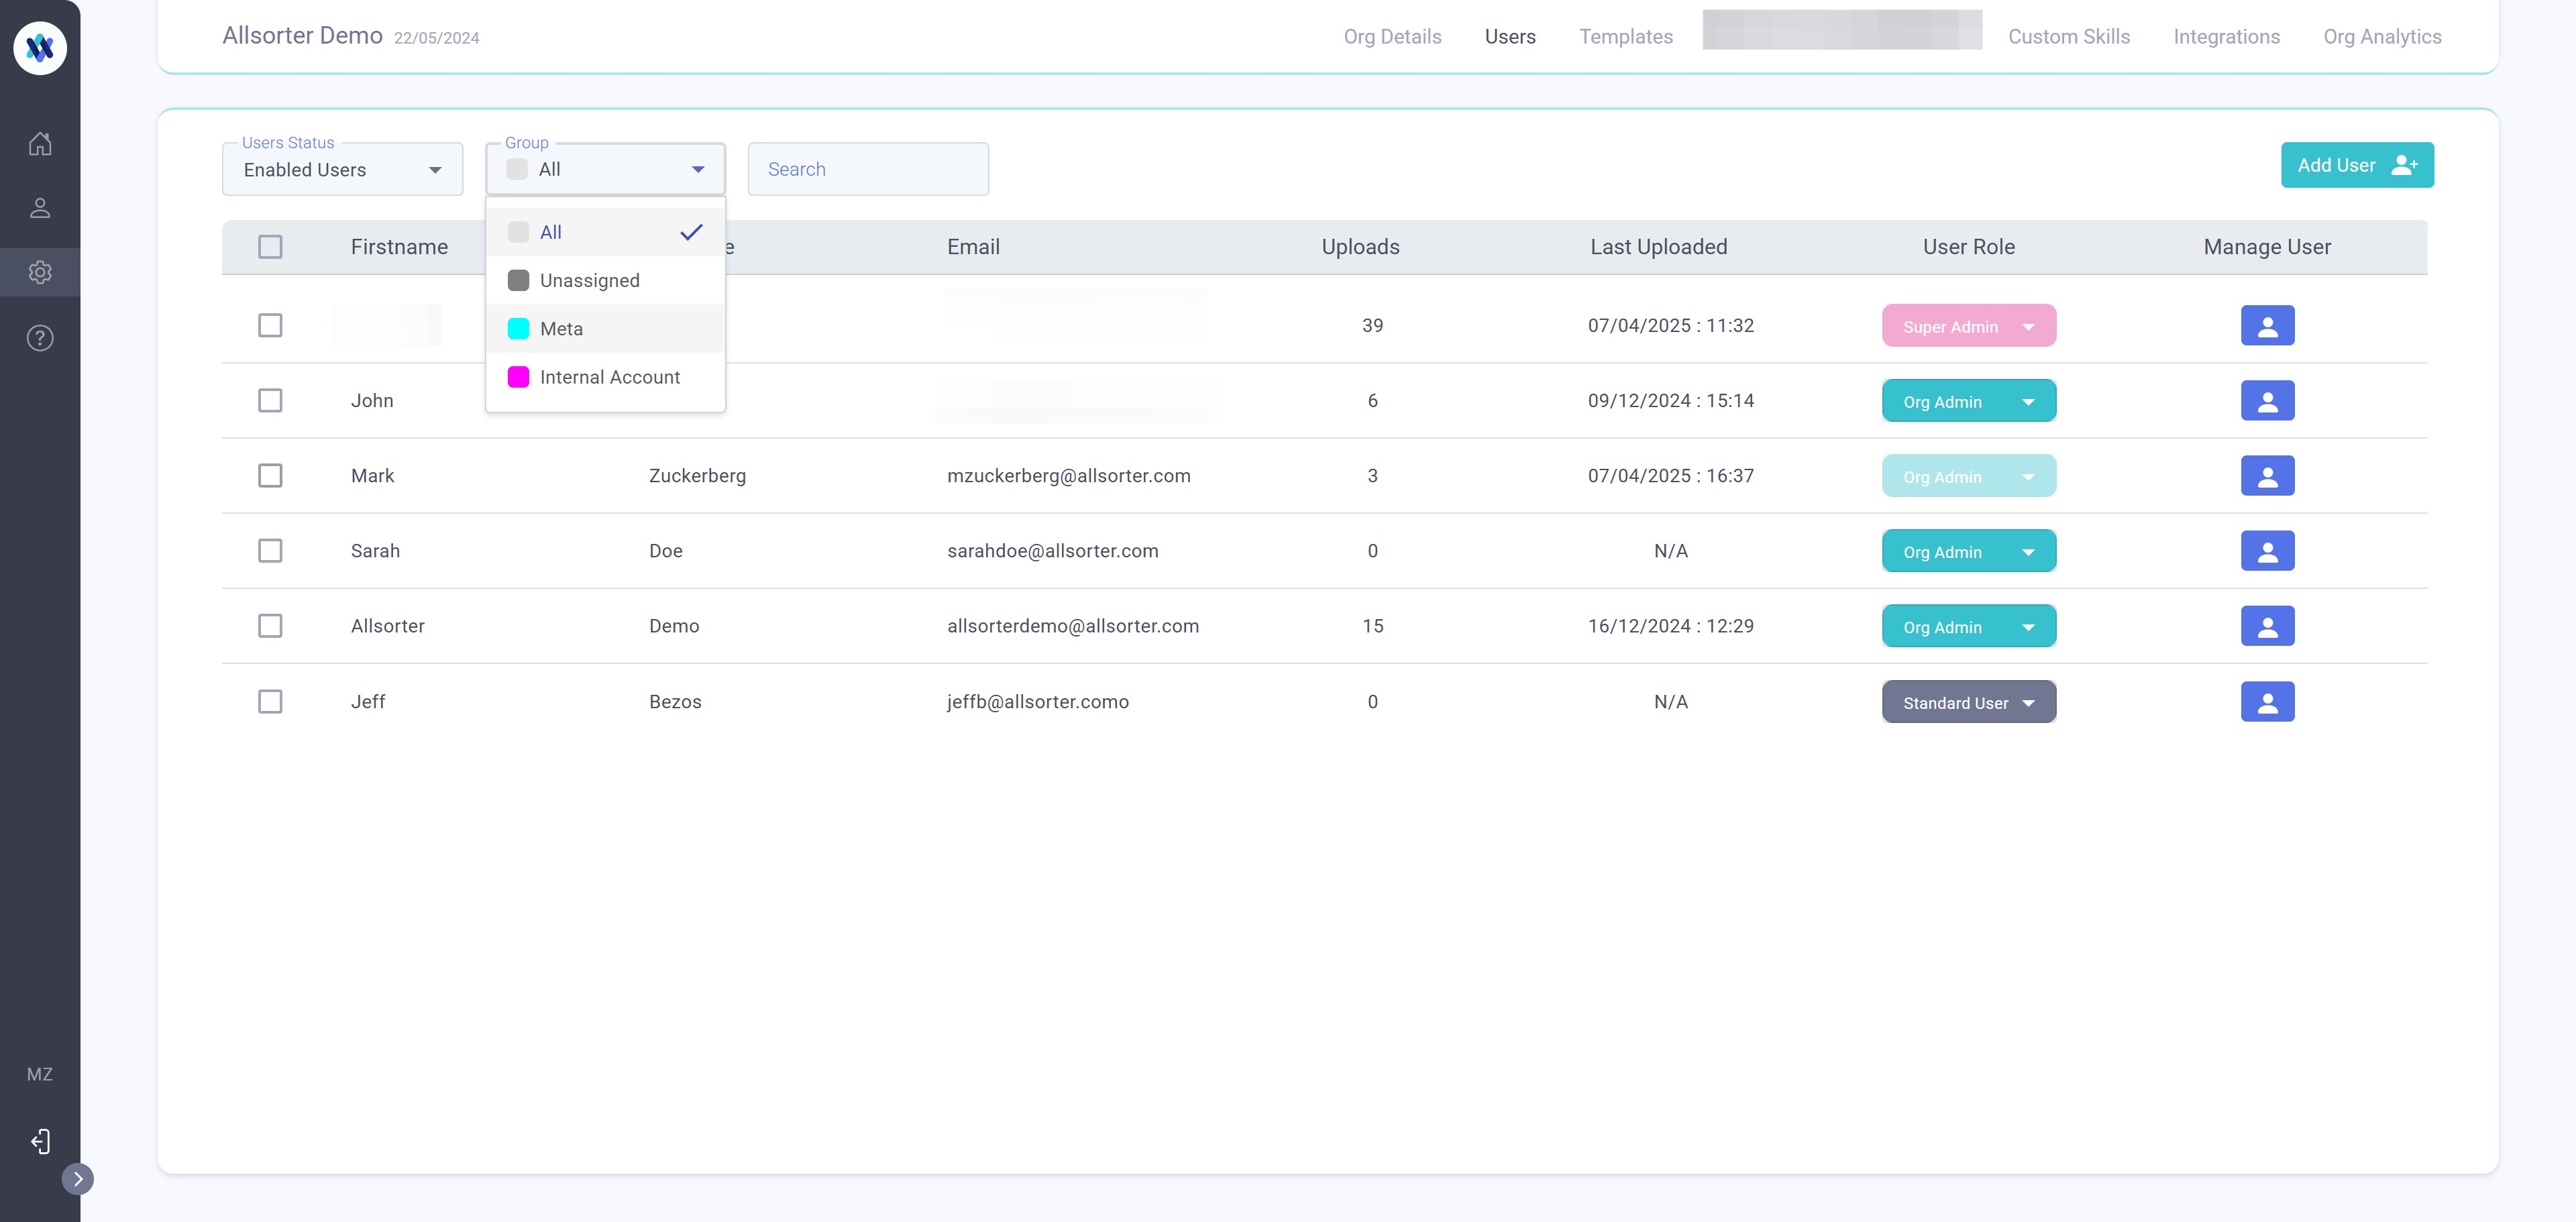Click the Allsorter logo icon

click(40, 47)
